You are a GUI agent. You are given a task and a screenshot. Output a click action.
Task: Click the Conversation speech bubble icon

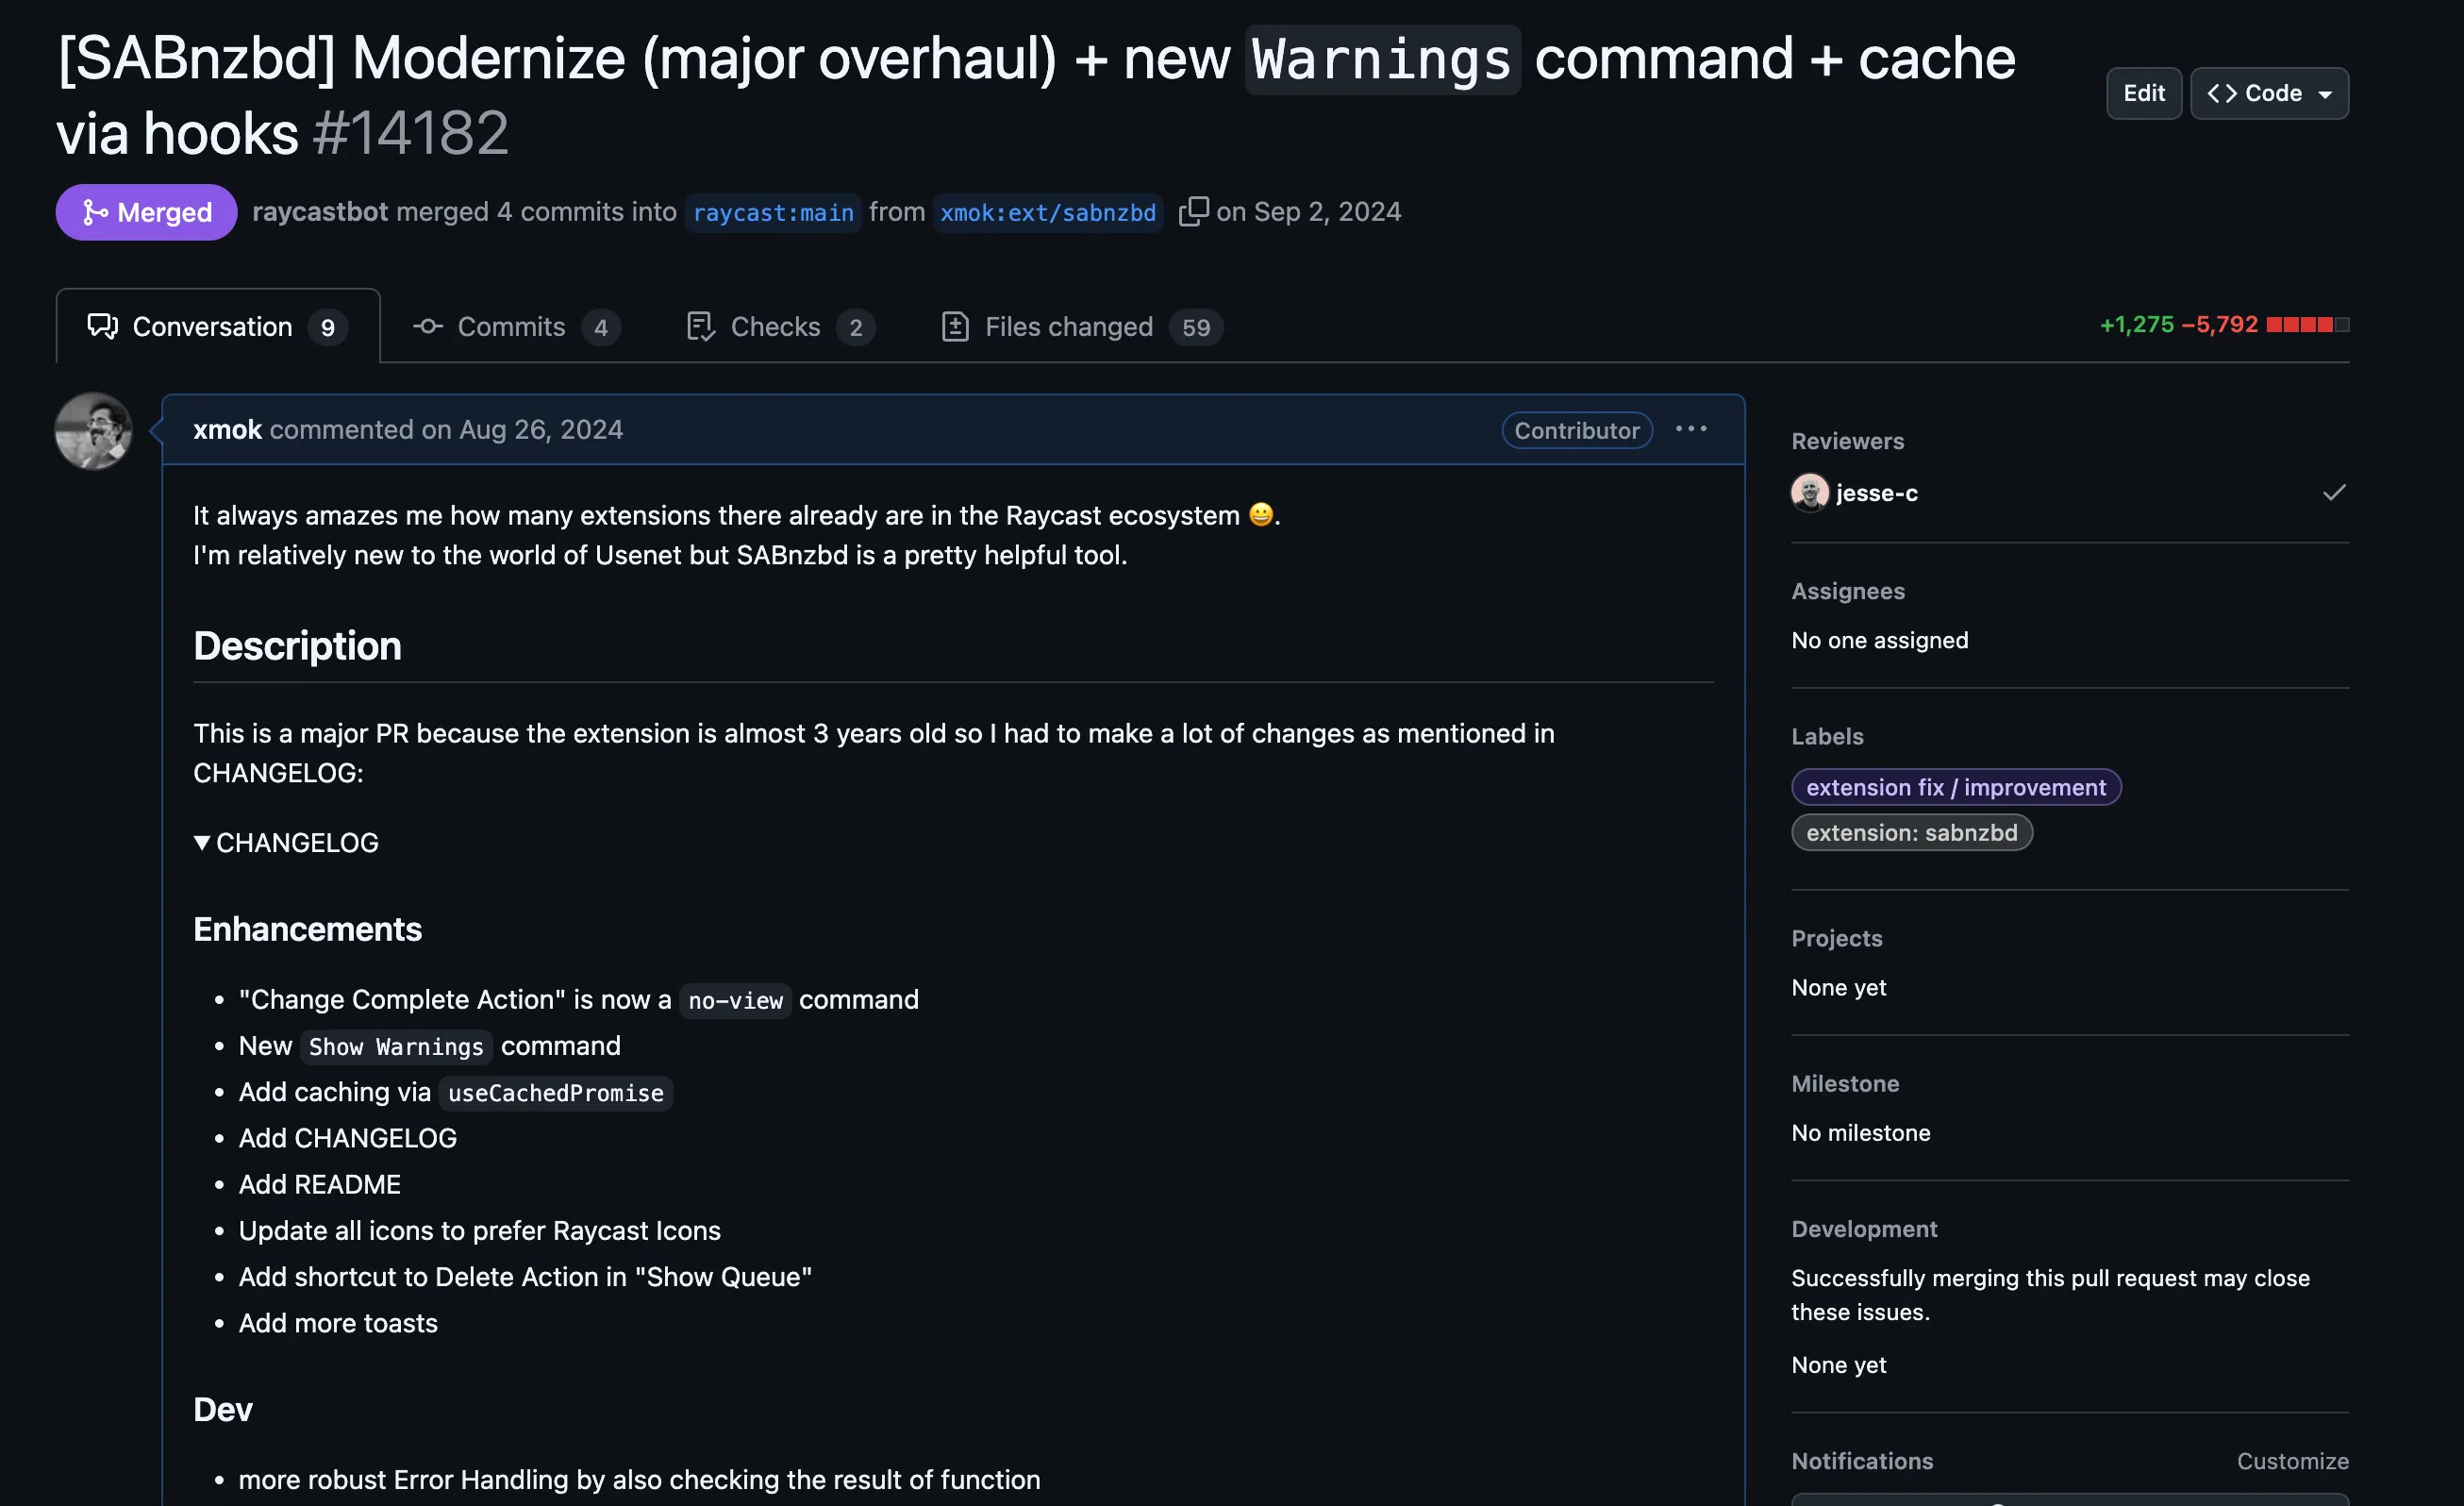click(102, 326)
